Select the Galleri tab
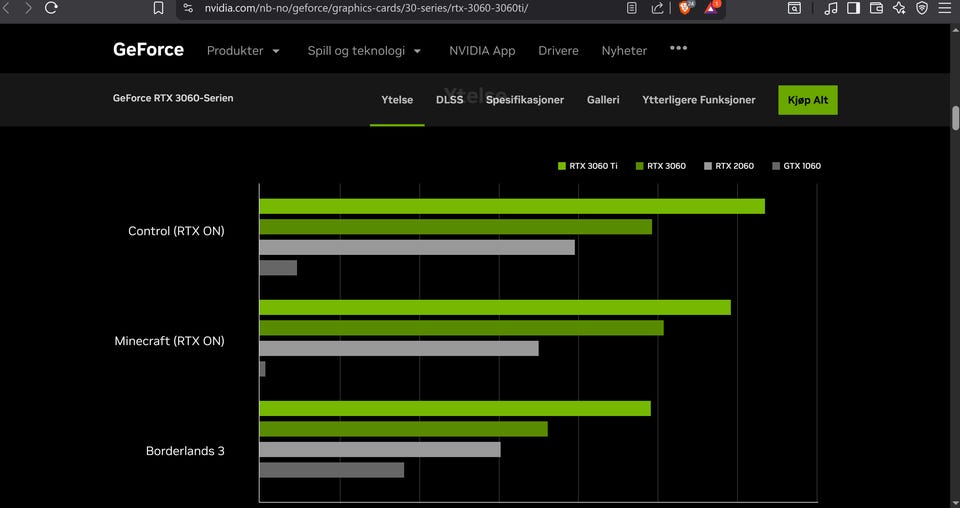 (x=603, y=100)
